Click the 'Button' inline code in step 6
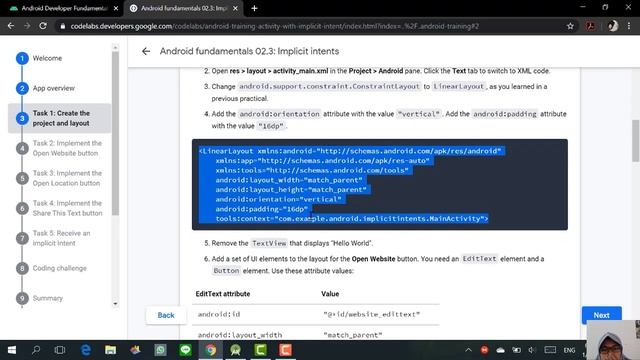 click(x=226, y=271)
